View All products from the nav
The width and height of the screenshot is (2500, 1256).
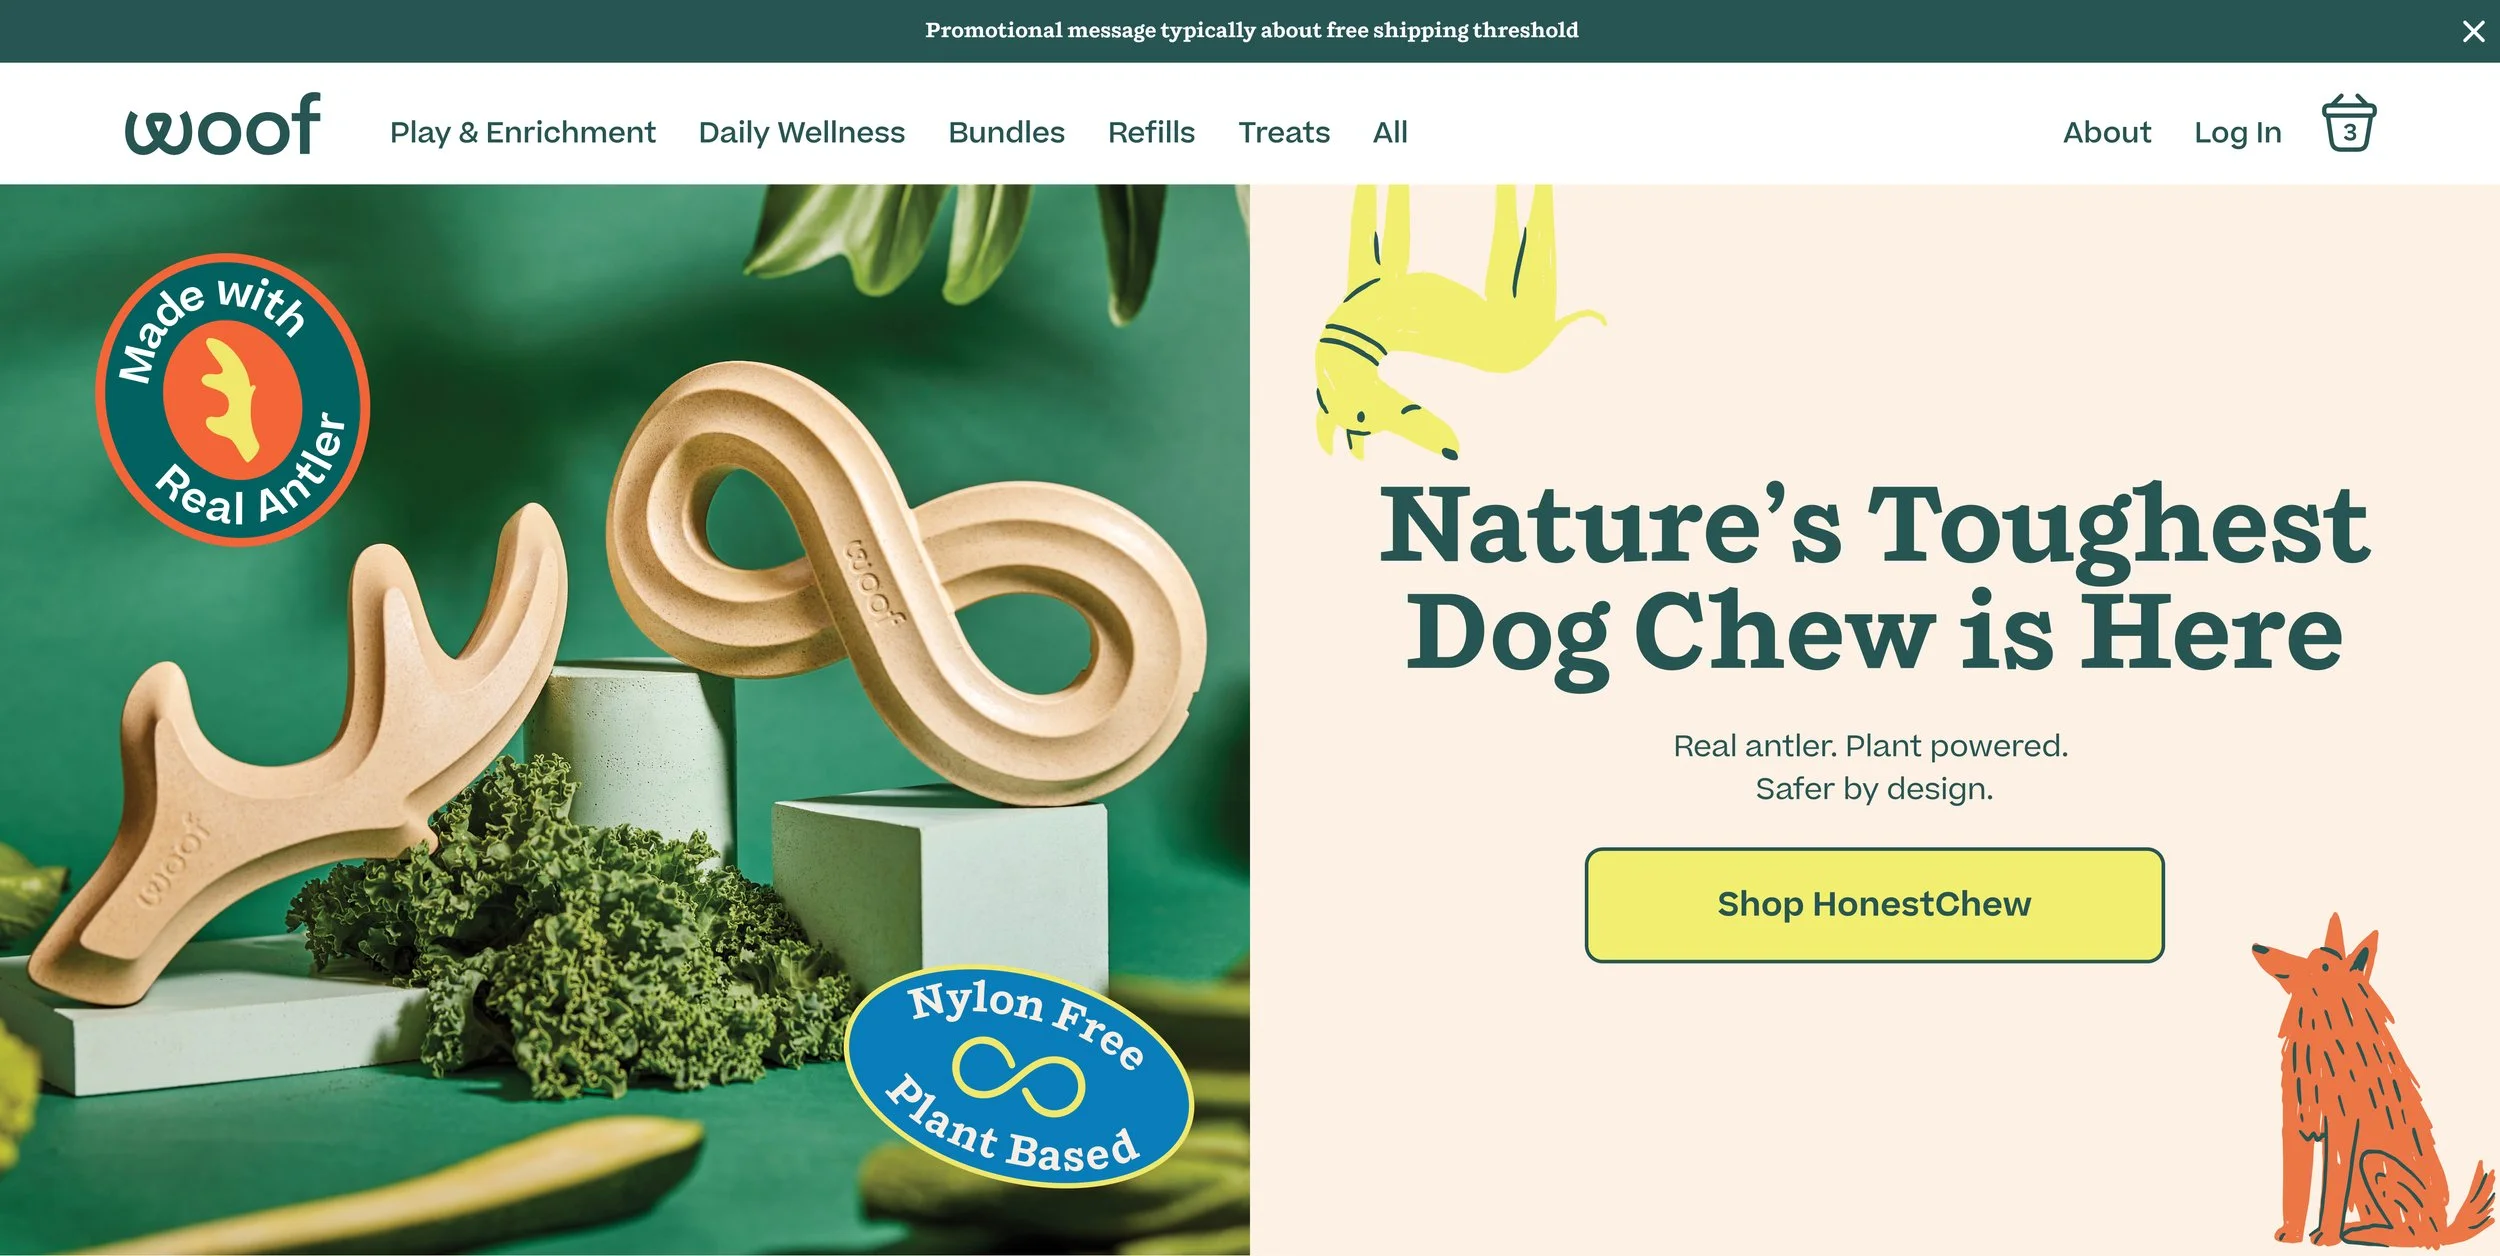[x=1390, y=132]
